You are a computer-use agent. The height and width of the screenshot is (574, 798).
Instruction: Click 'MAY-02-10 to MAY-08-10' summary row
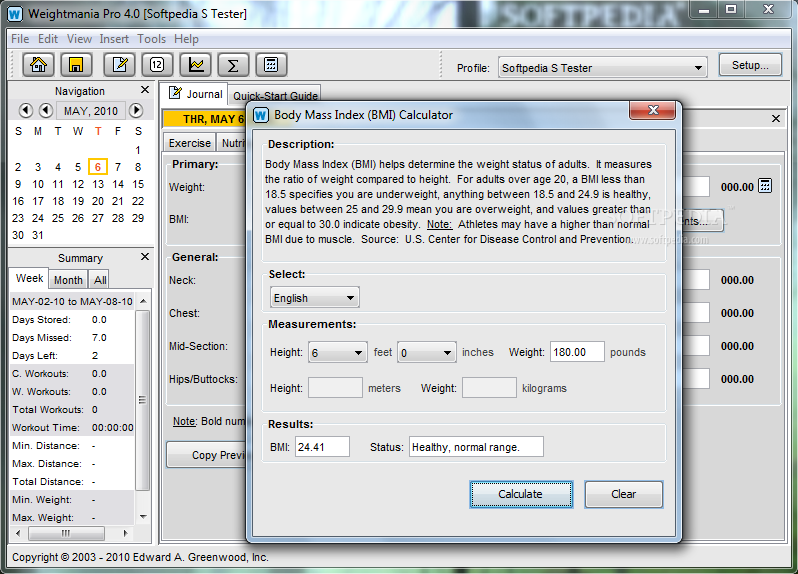point(72,301)
